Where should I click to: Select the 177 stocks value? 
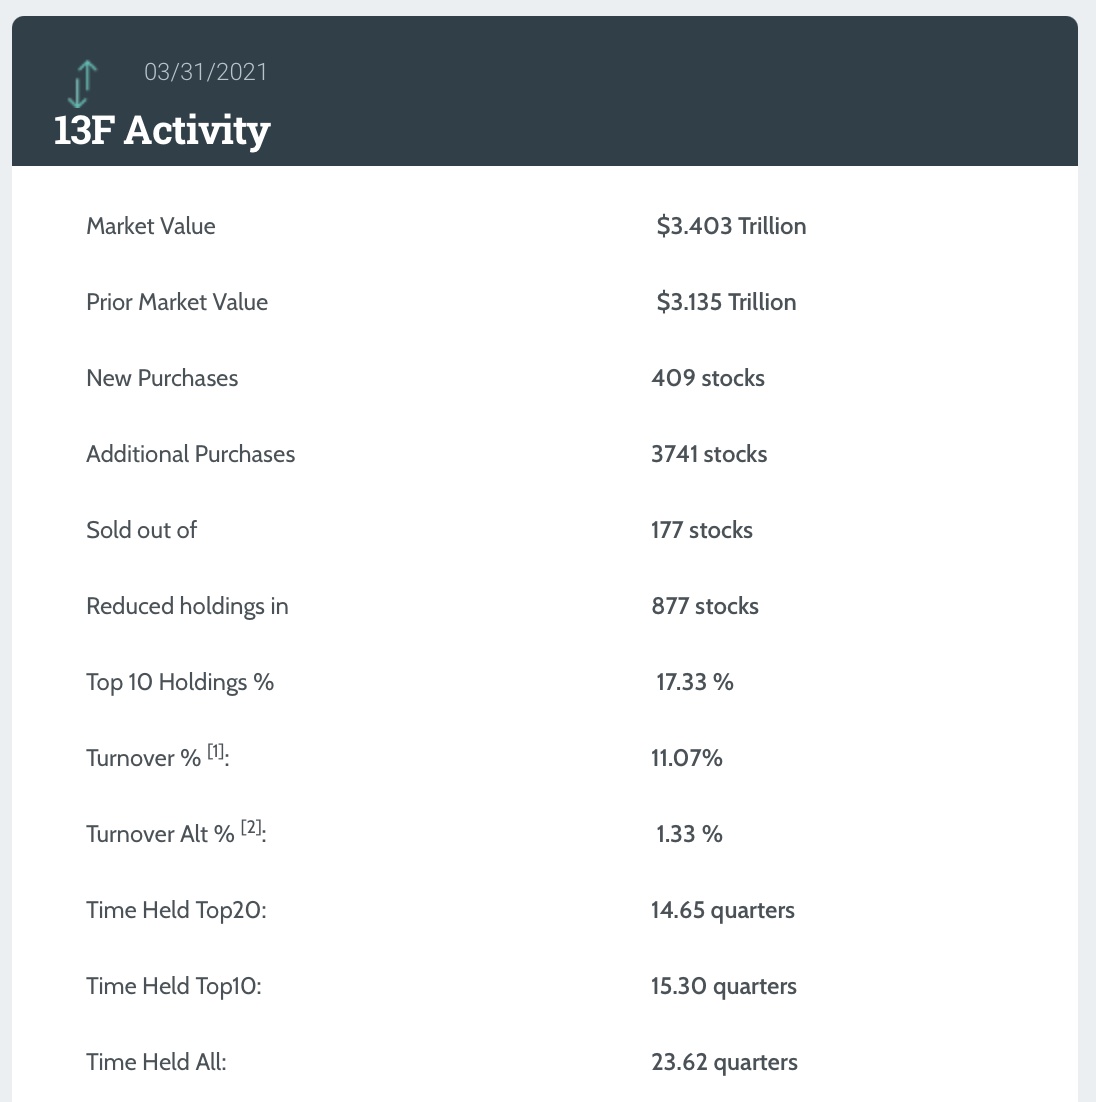coord(702,530)
